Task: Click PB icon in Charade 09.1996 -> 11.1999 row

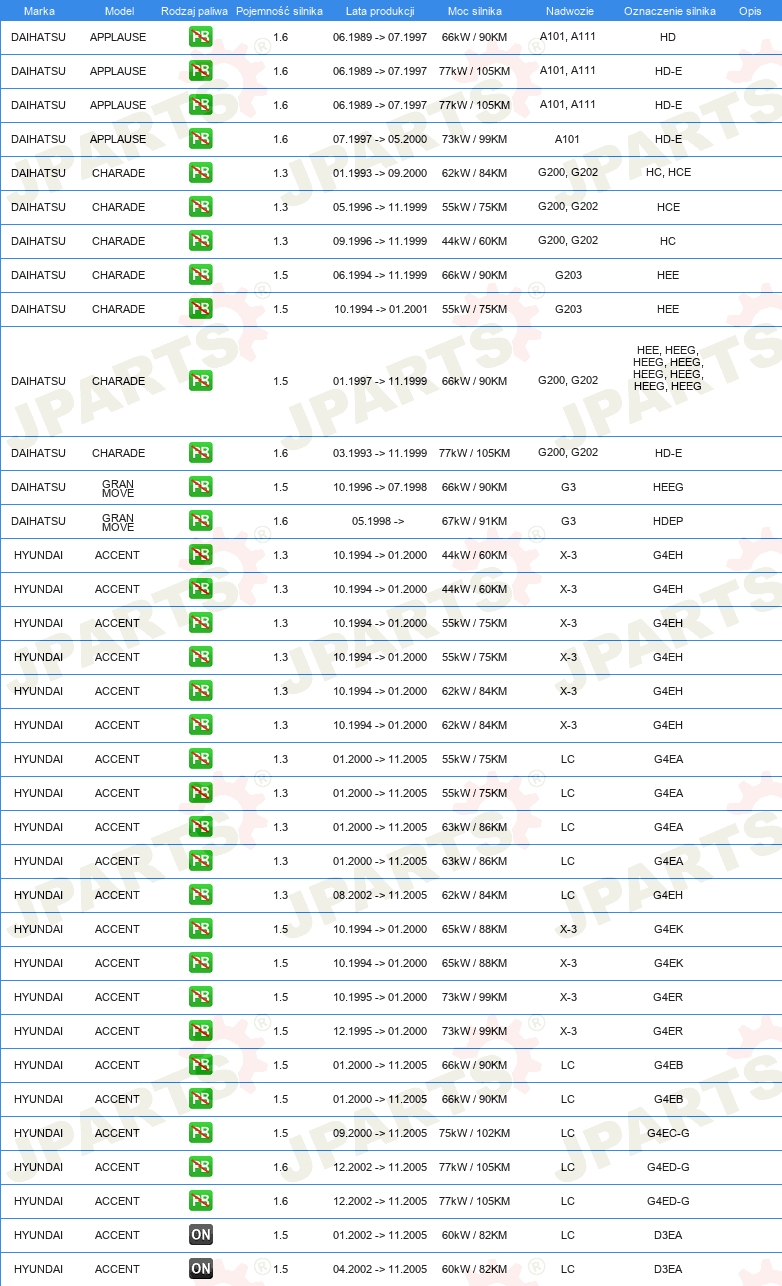Action: 200,241
